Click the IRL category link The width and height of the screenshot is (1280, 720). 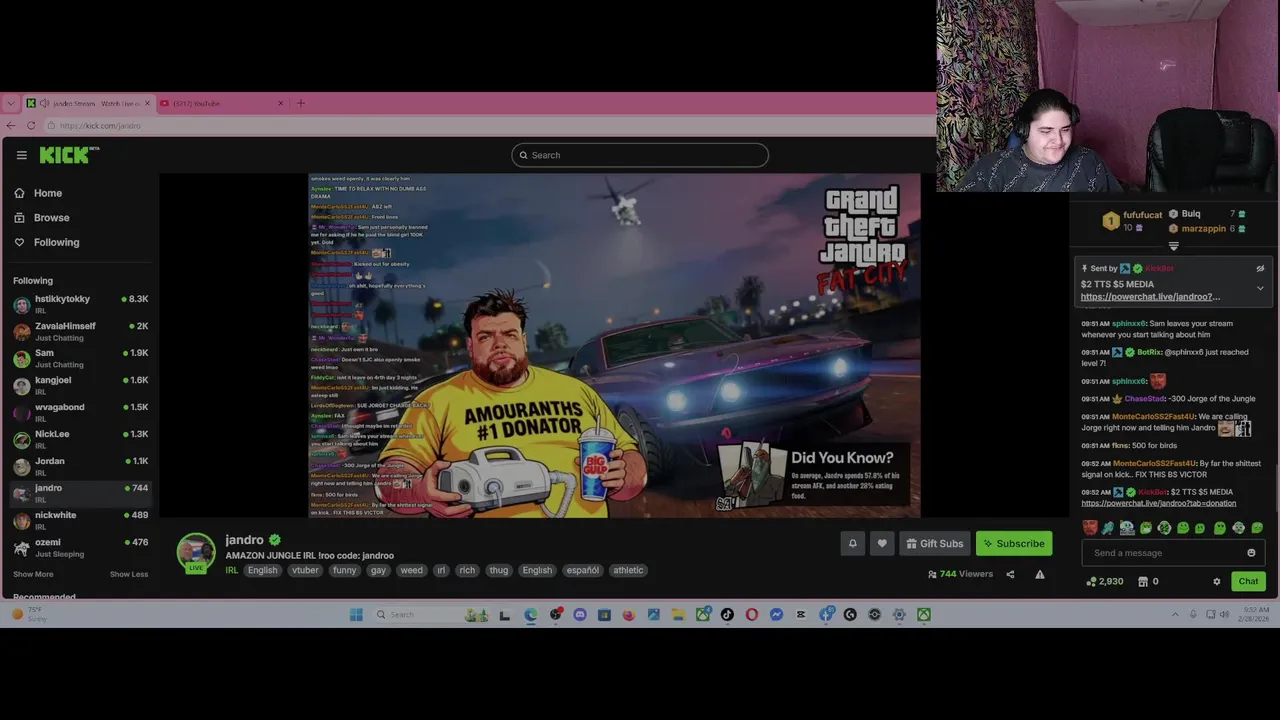(231, 570)
